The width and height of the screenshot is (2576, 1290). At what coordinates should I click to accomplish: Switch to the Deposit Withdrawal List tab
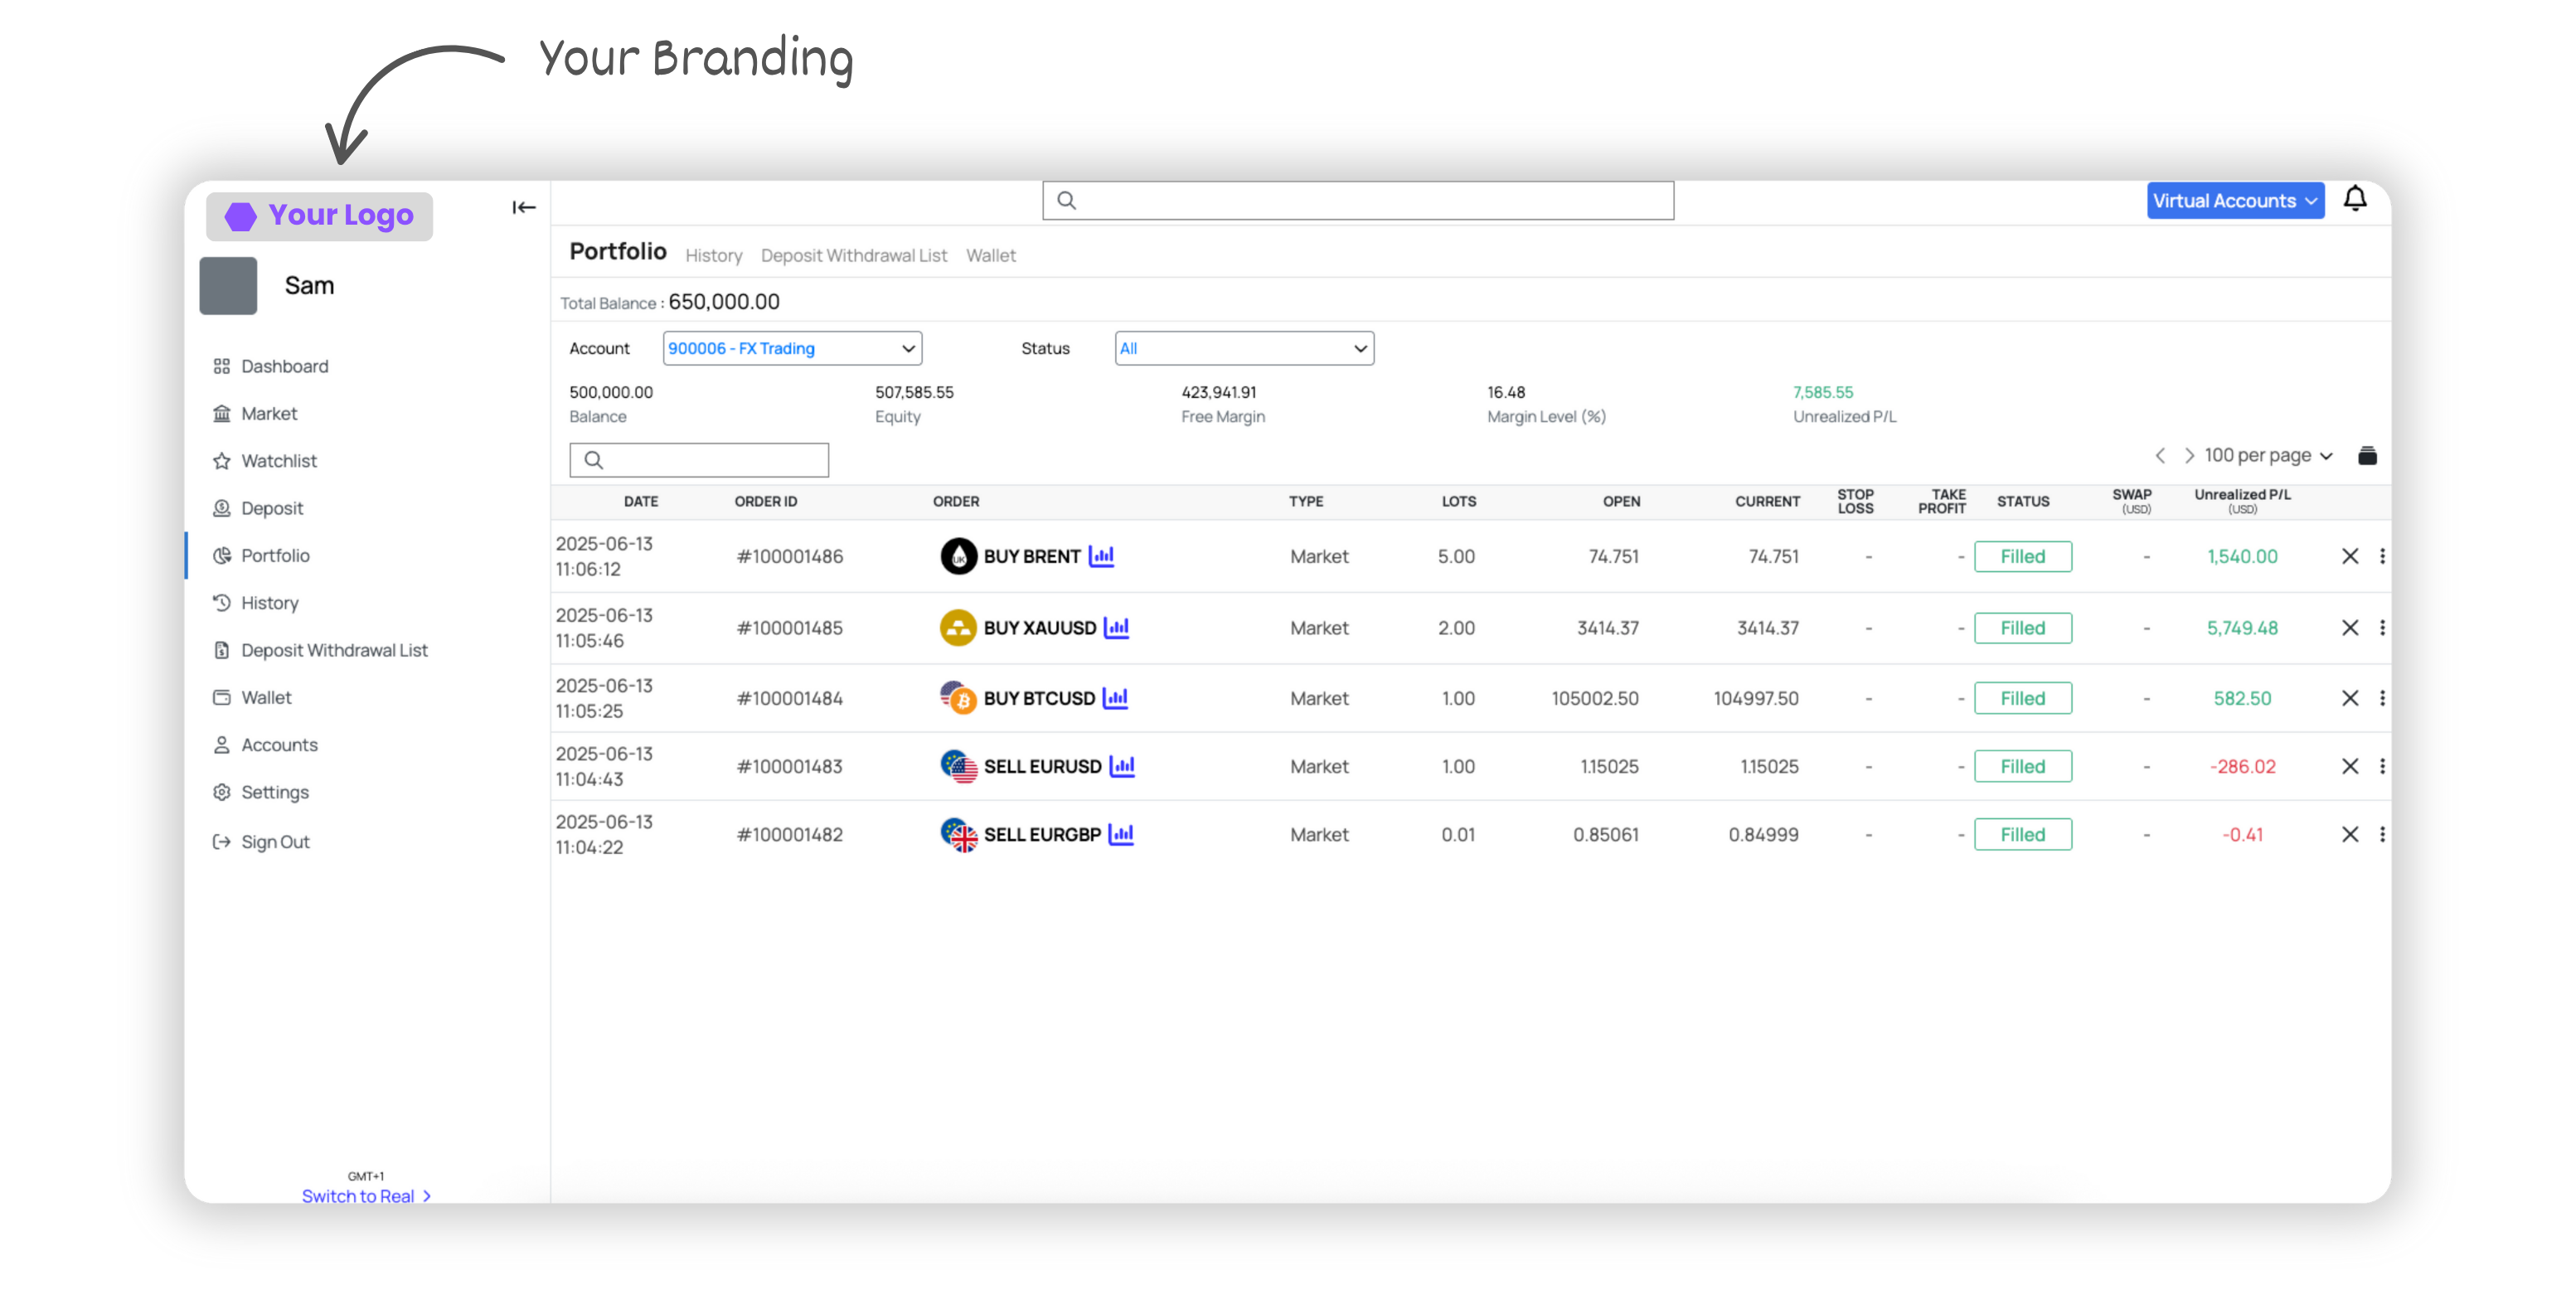coord(853,256)
